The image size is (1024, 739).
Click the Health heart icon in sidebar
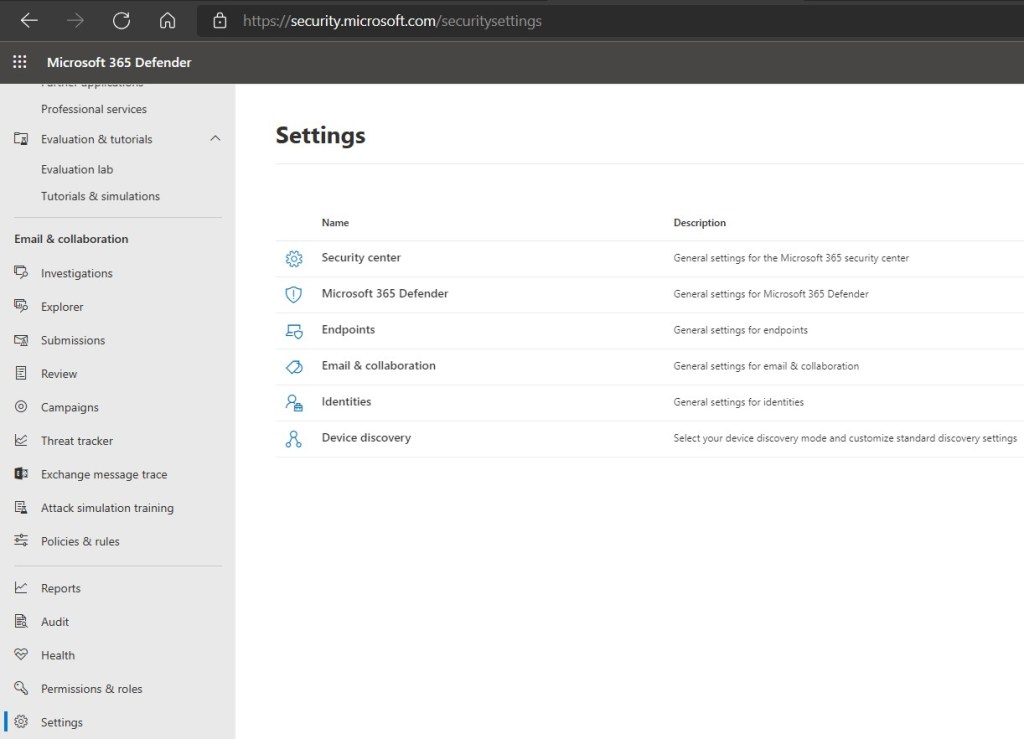(x=21, y=655)
